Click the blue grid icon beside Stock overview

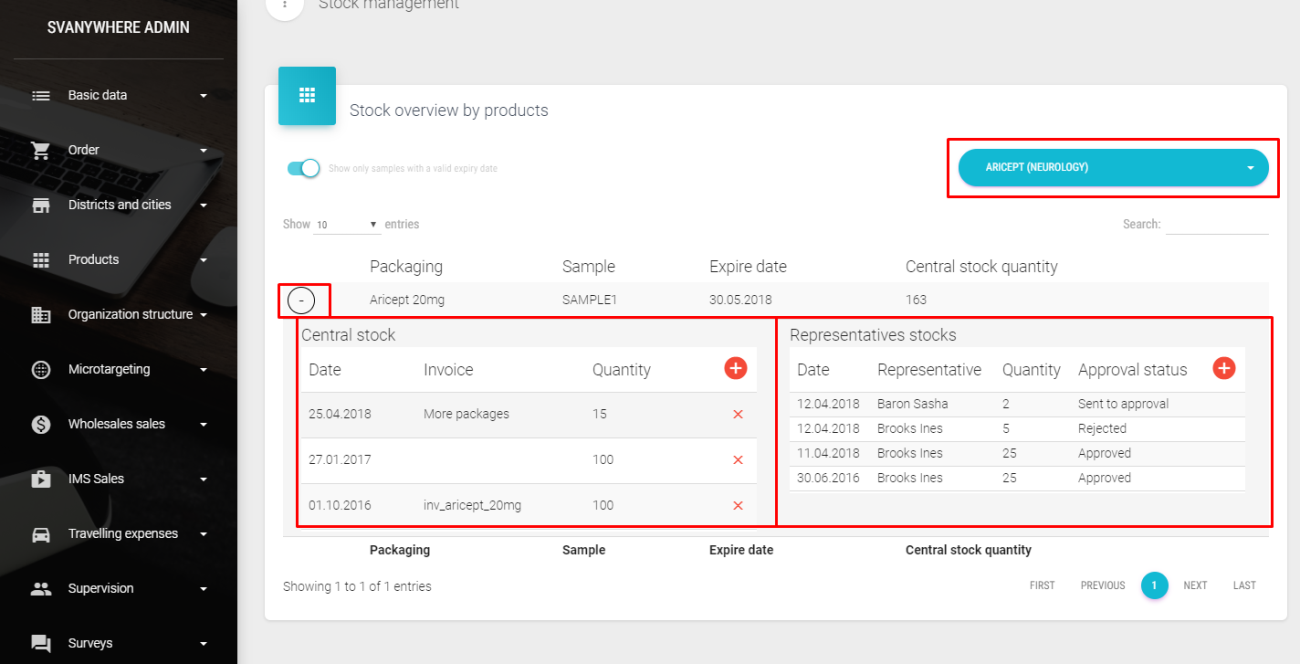point(307,96)
